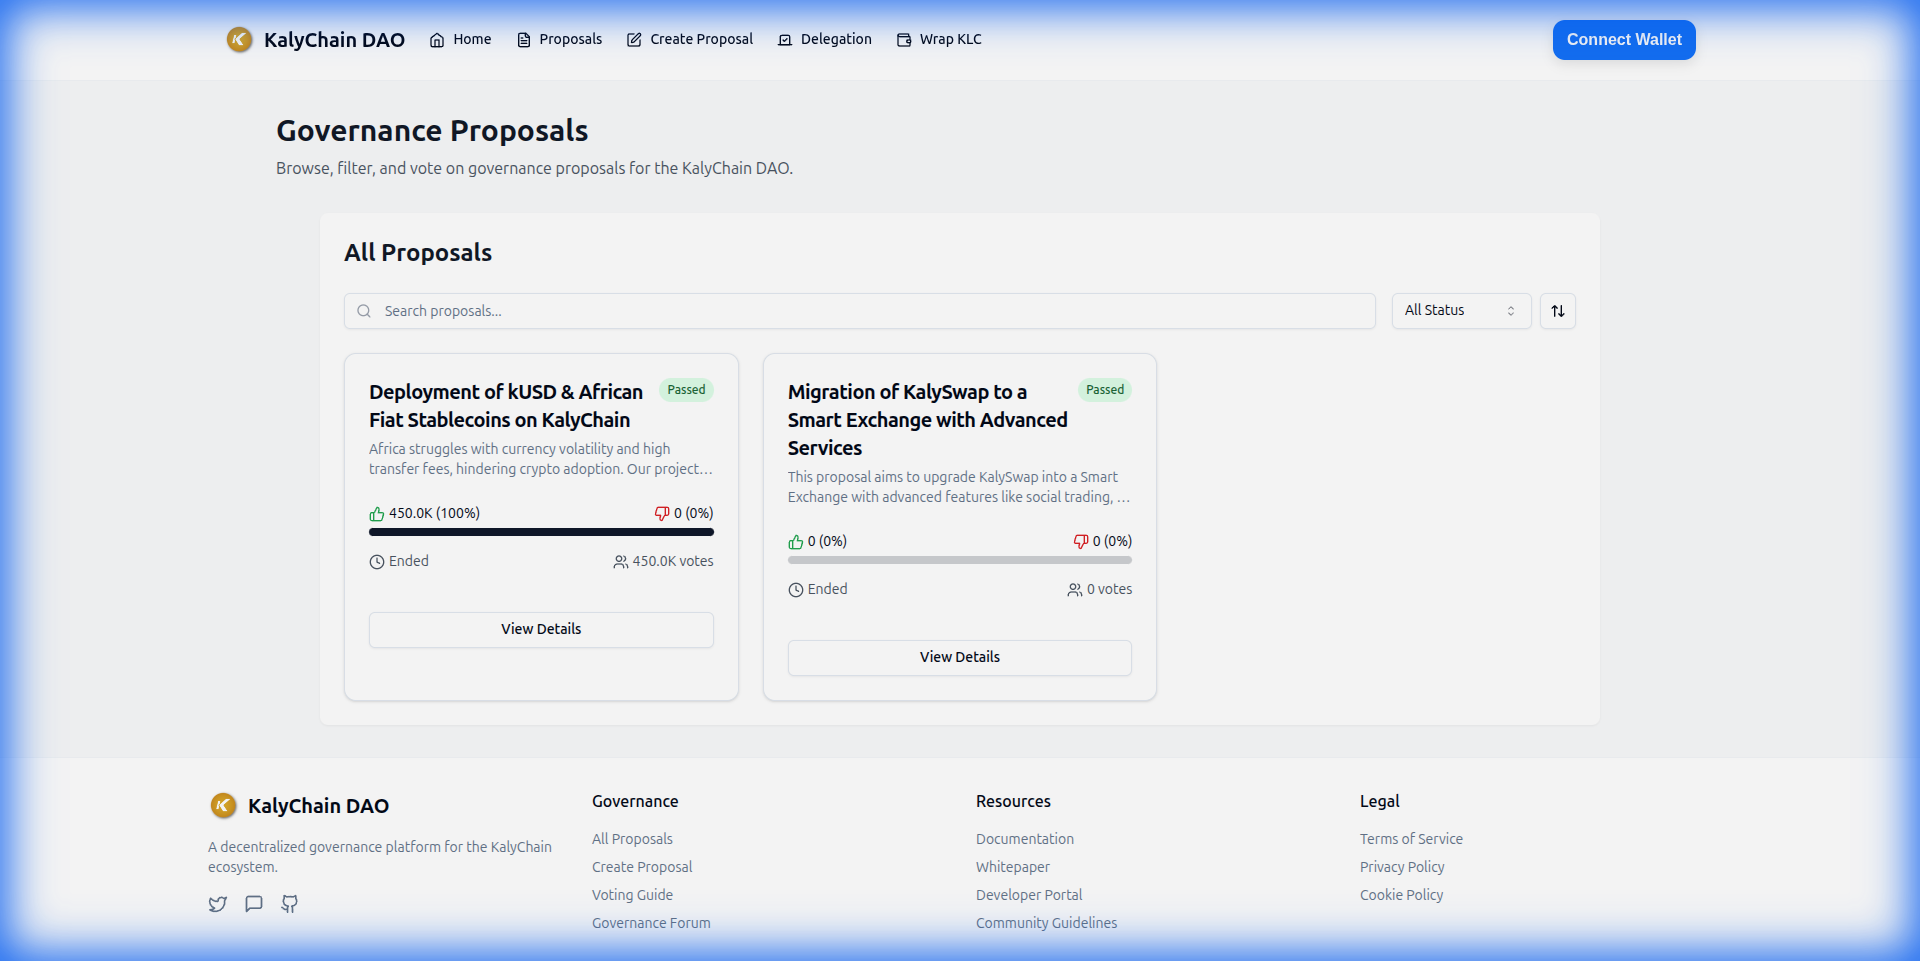Click the sort order arrows icon
Image resolution: width=1920 pixels, height=961 pixels.
1557,311
